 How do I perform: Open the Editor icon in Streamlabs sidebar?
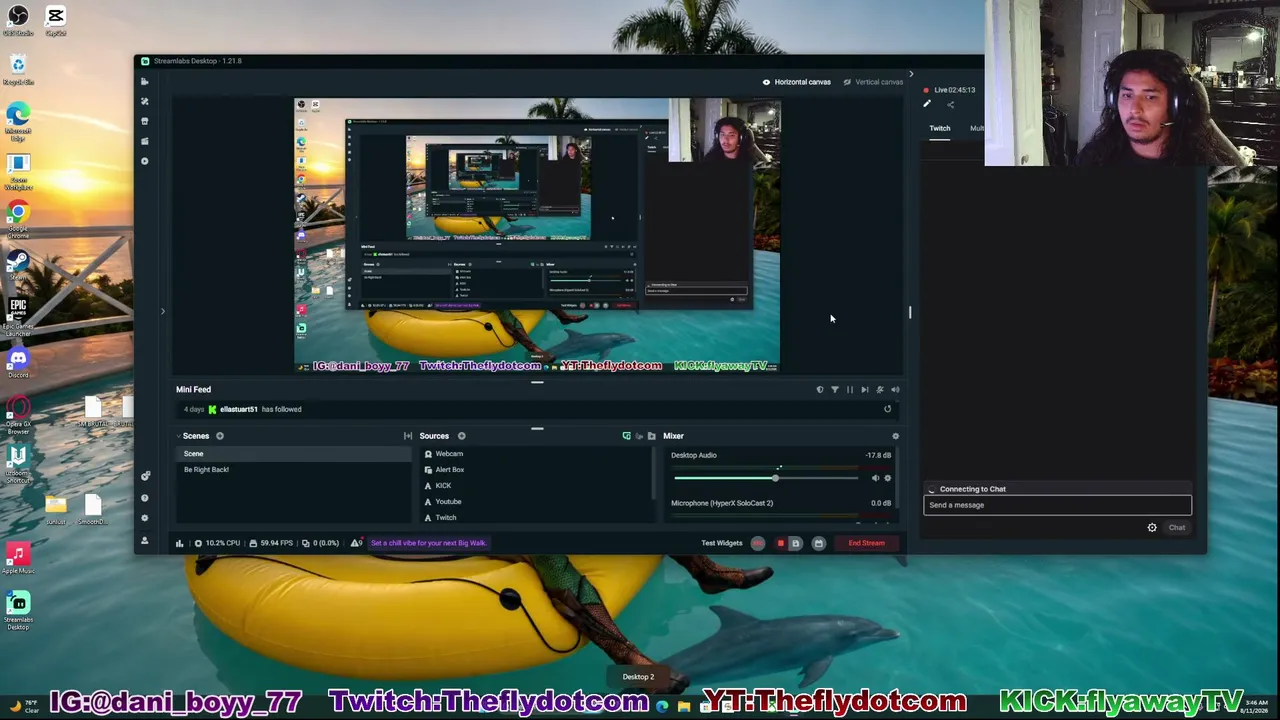(x=145, y=81)
